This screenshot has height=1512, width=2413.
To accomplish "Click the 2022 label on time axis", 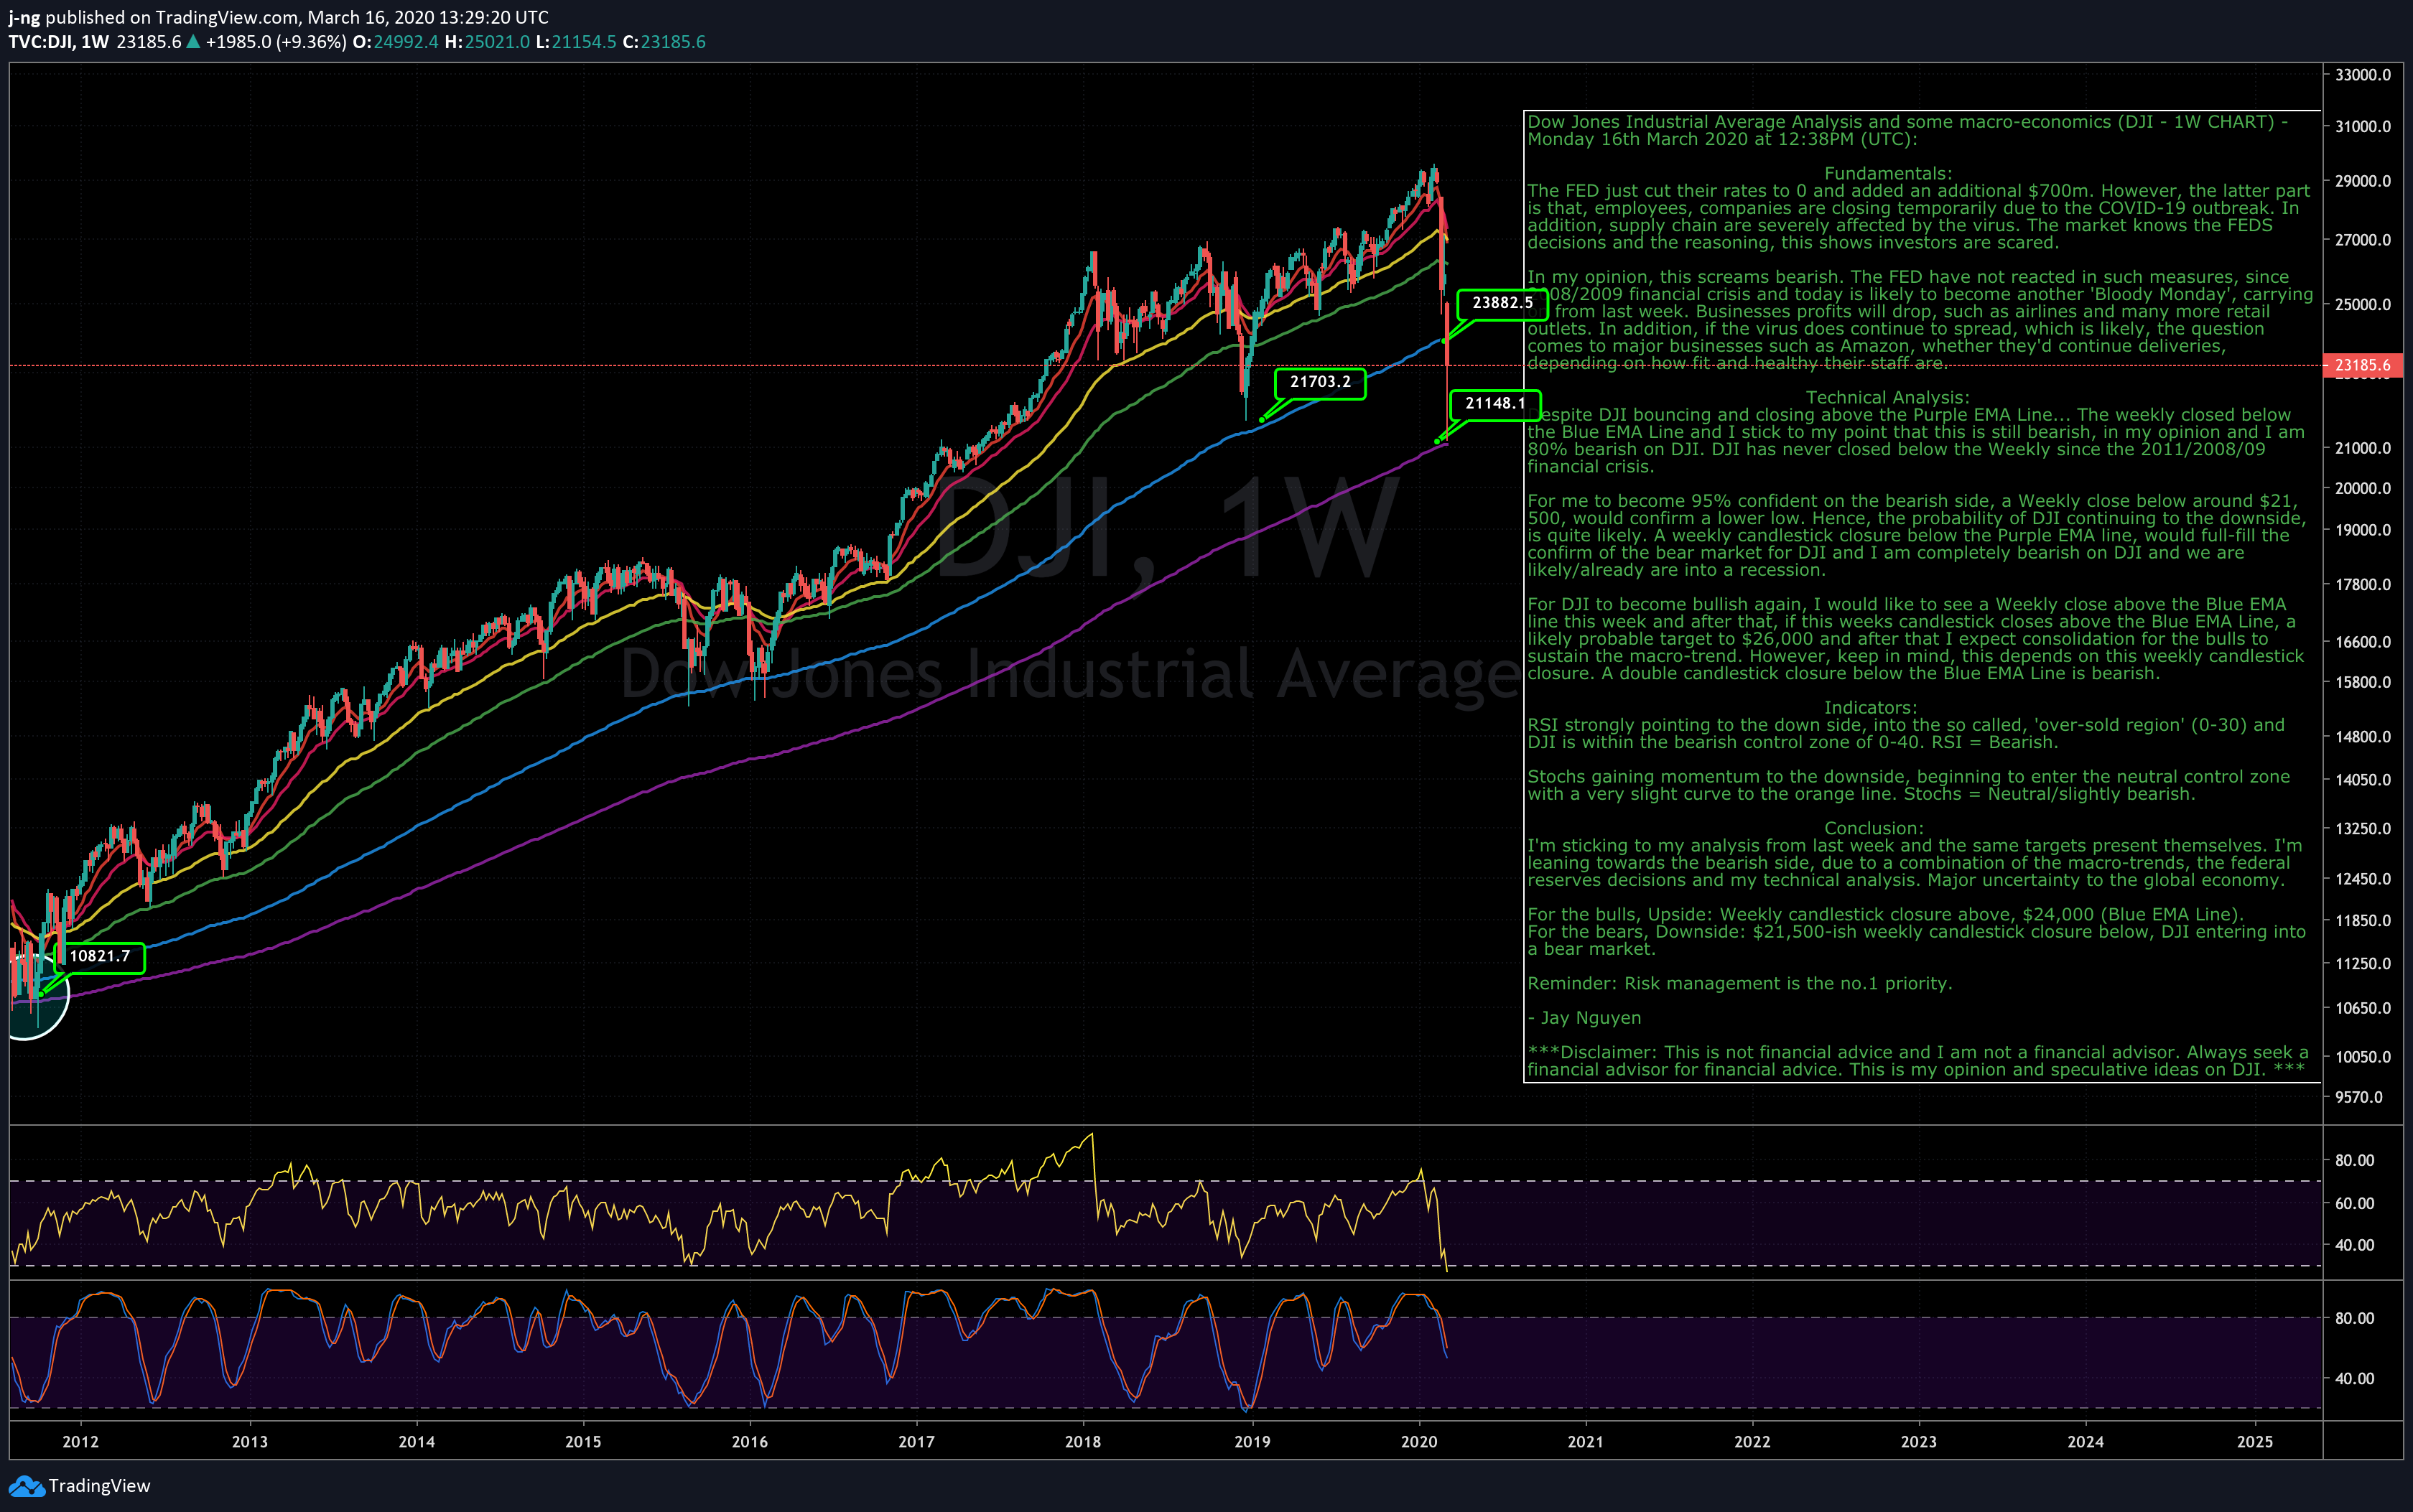I will [x=1752, y=1442].
